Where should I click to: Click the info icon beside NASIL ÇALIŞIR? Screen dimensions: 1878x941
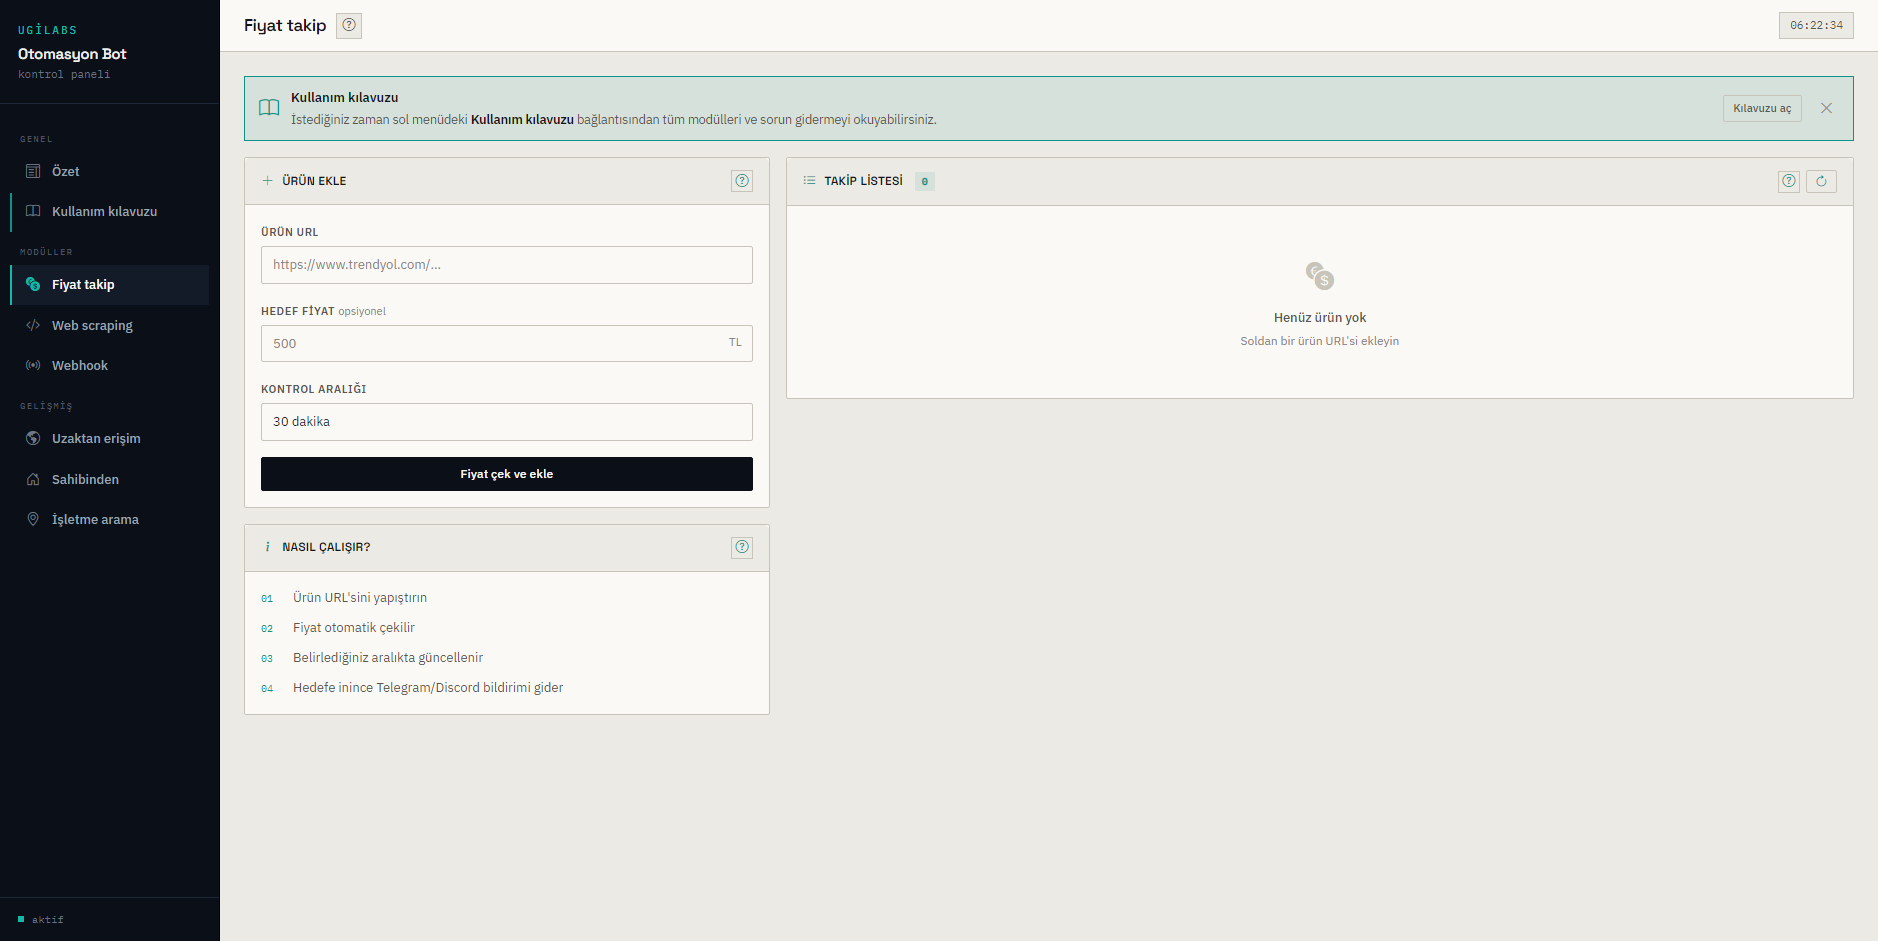tap(267, 547)
